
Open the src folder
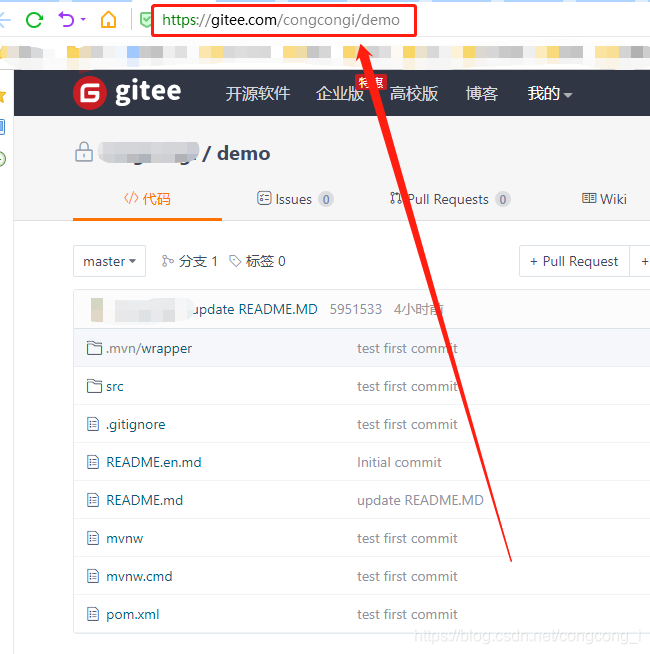(115, 387)
